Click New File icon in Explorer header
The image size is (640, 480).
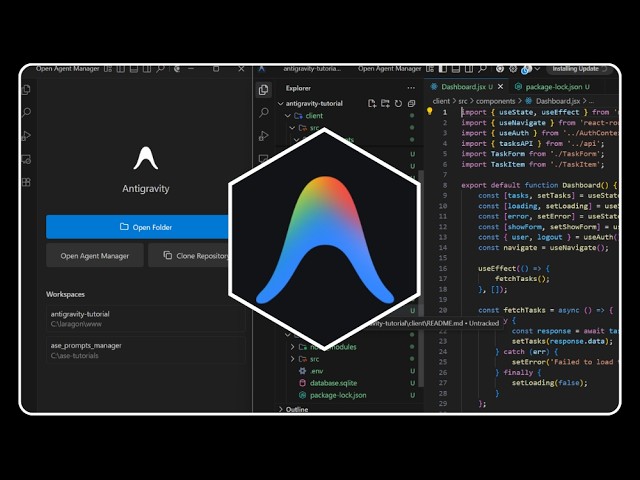pos(371,104)
